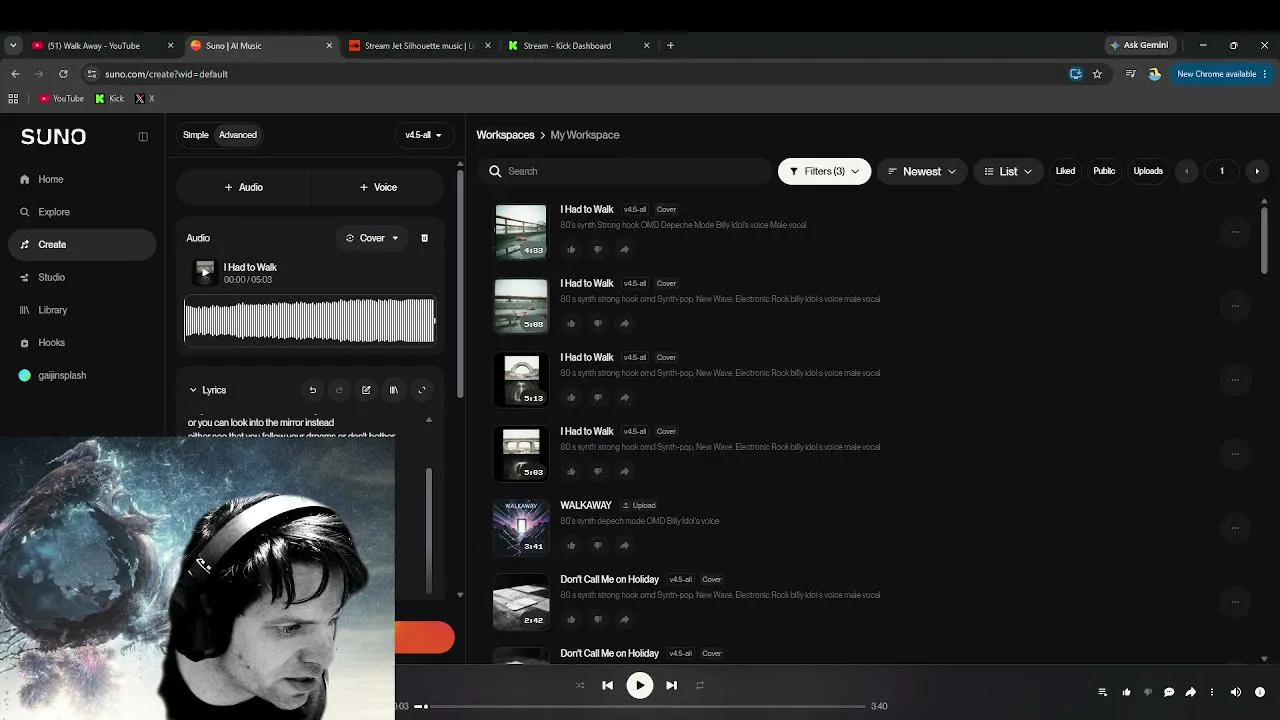The height and width of the screenshot is (720, 1280).
Task: Bookmark this page with the star icon
Action: (1097, 74)
